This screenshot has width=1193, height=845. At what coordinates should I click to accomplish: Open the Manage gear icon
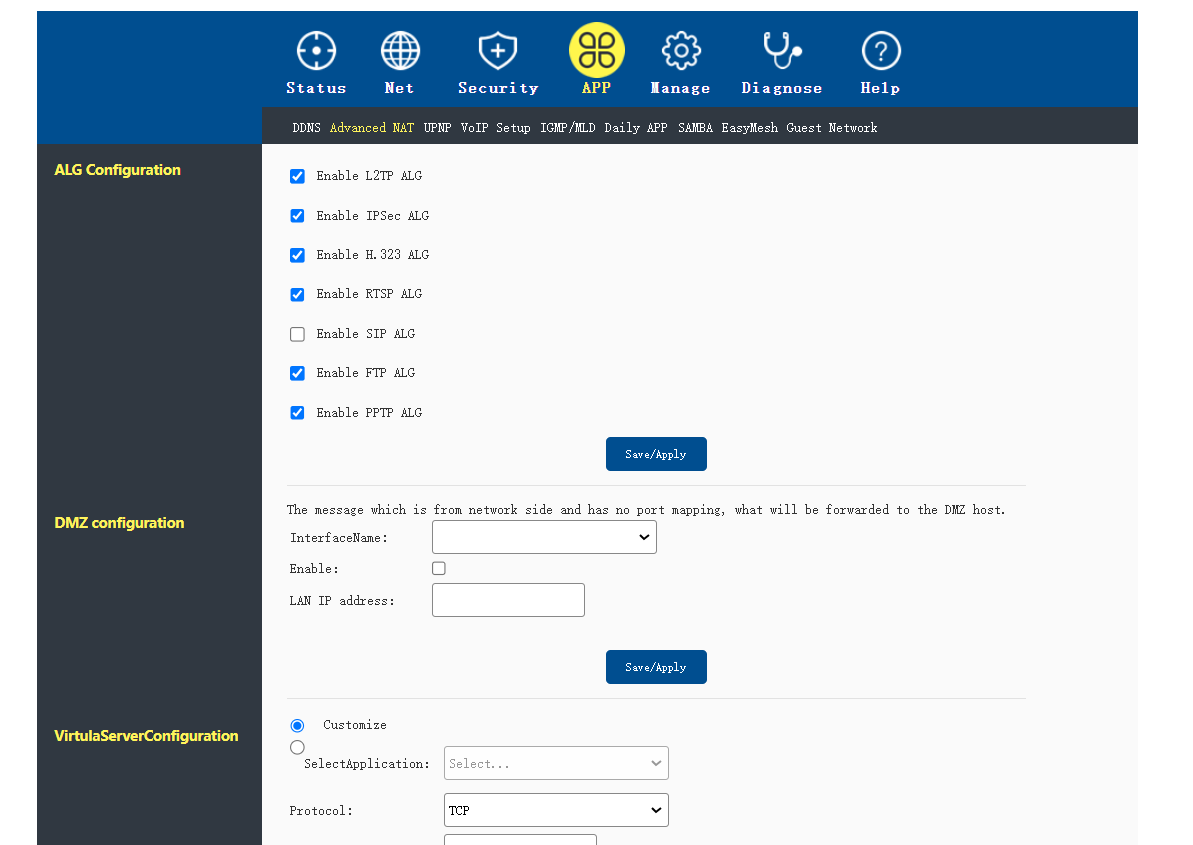pyautogui.click(x=681, y=51)
